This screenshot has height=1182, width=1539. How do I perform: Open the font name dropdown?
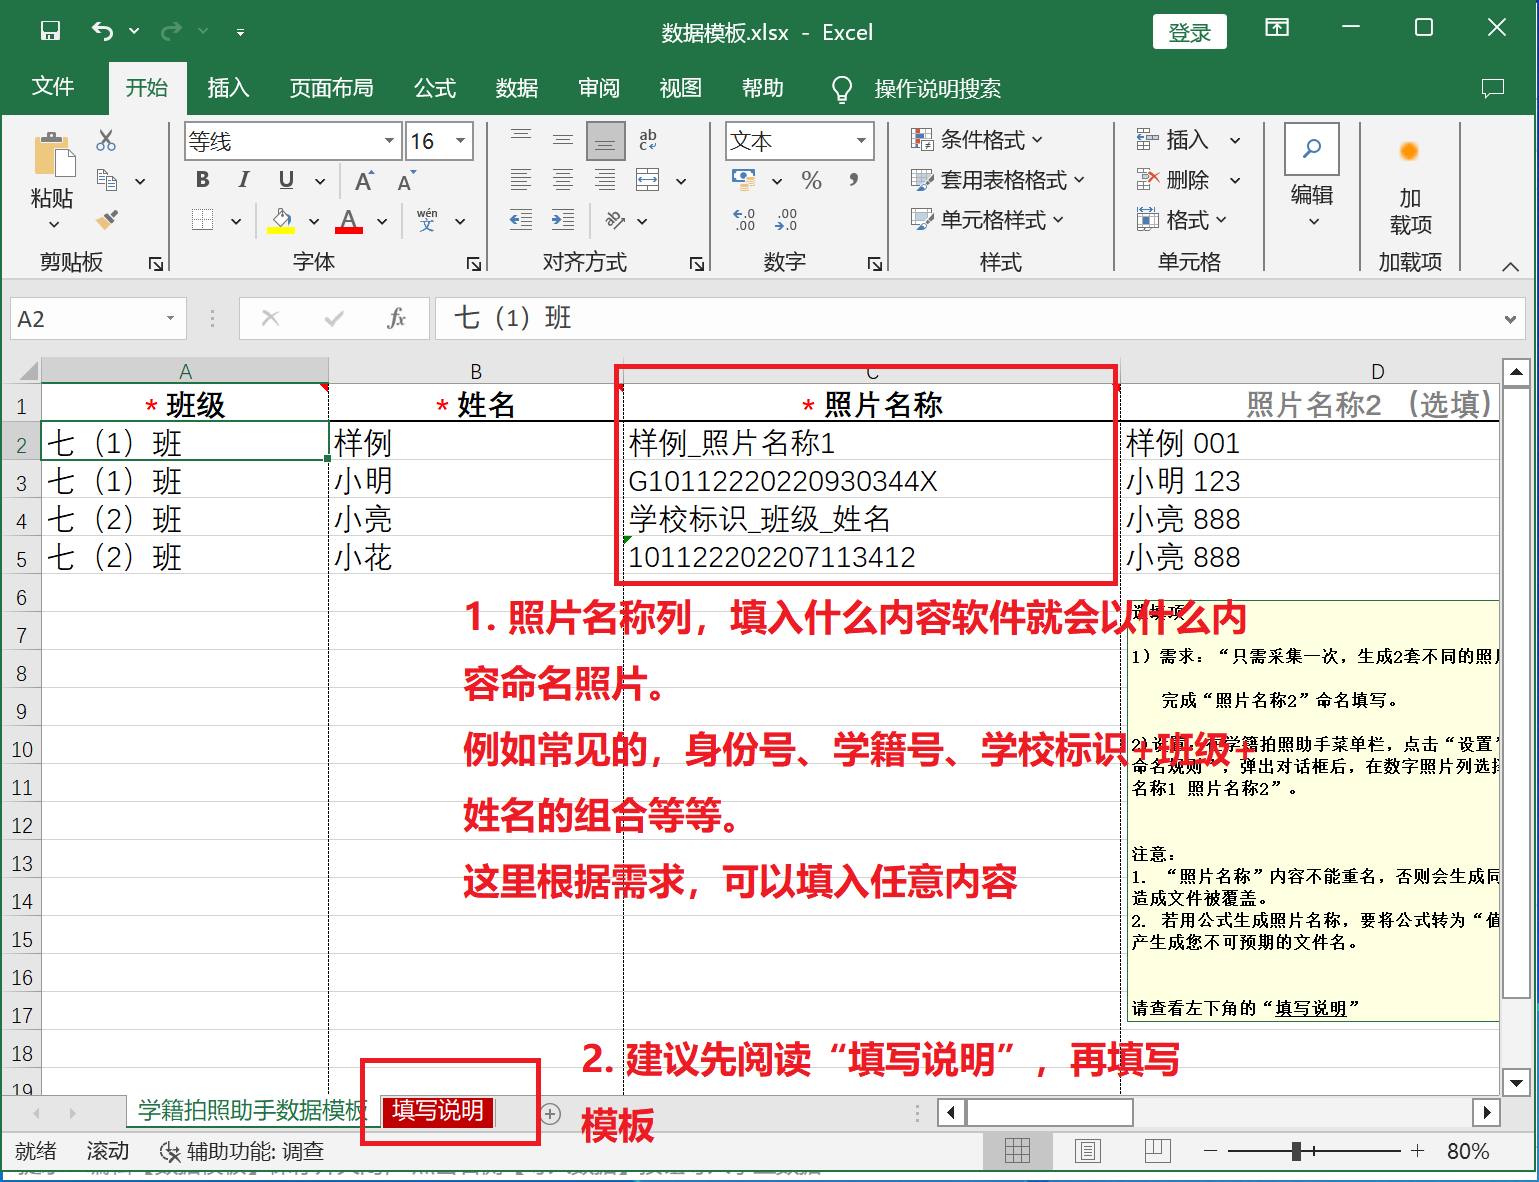(389, 141)
